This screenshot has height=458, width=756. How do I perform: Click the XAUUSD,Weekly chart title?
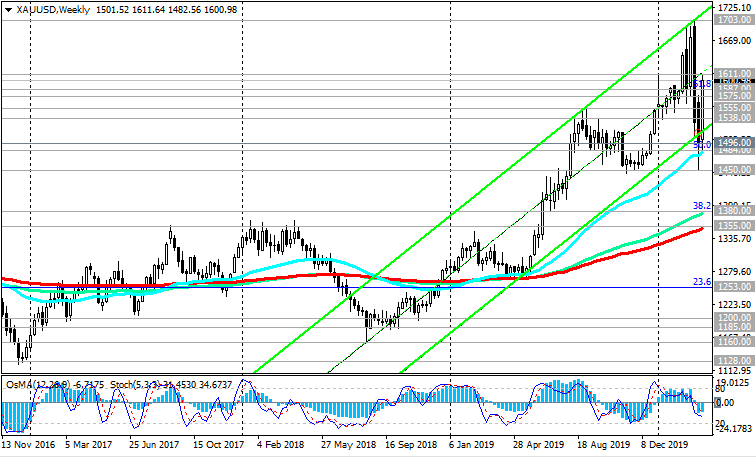(51, 9)
